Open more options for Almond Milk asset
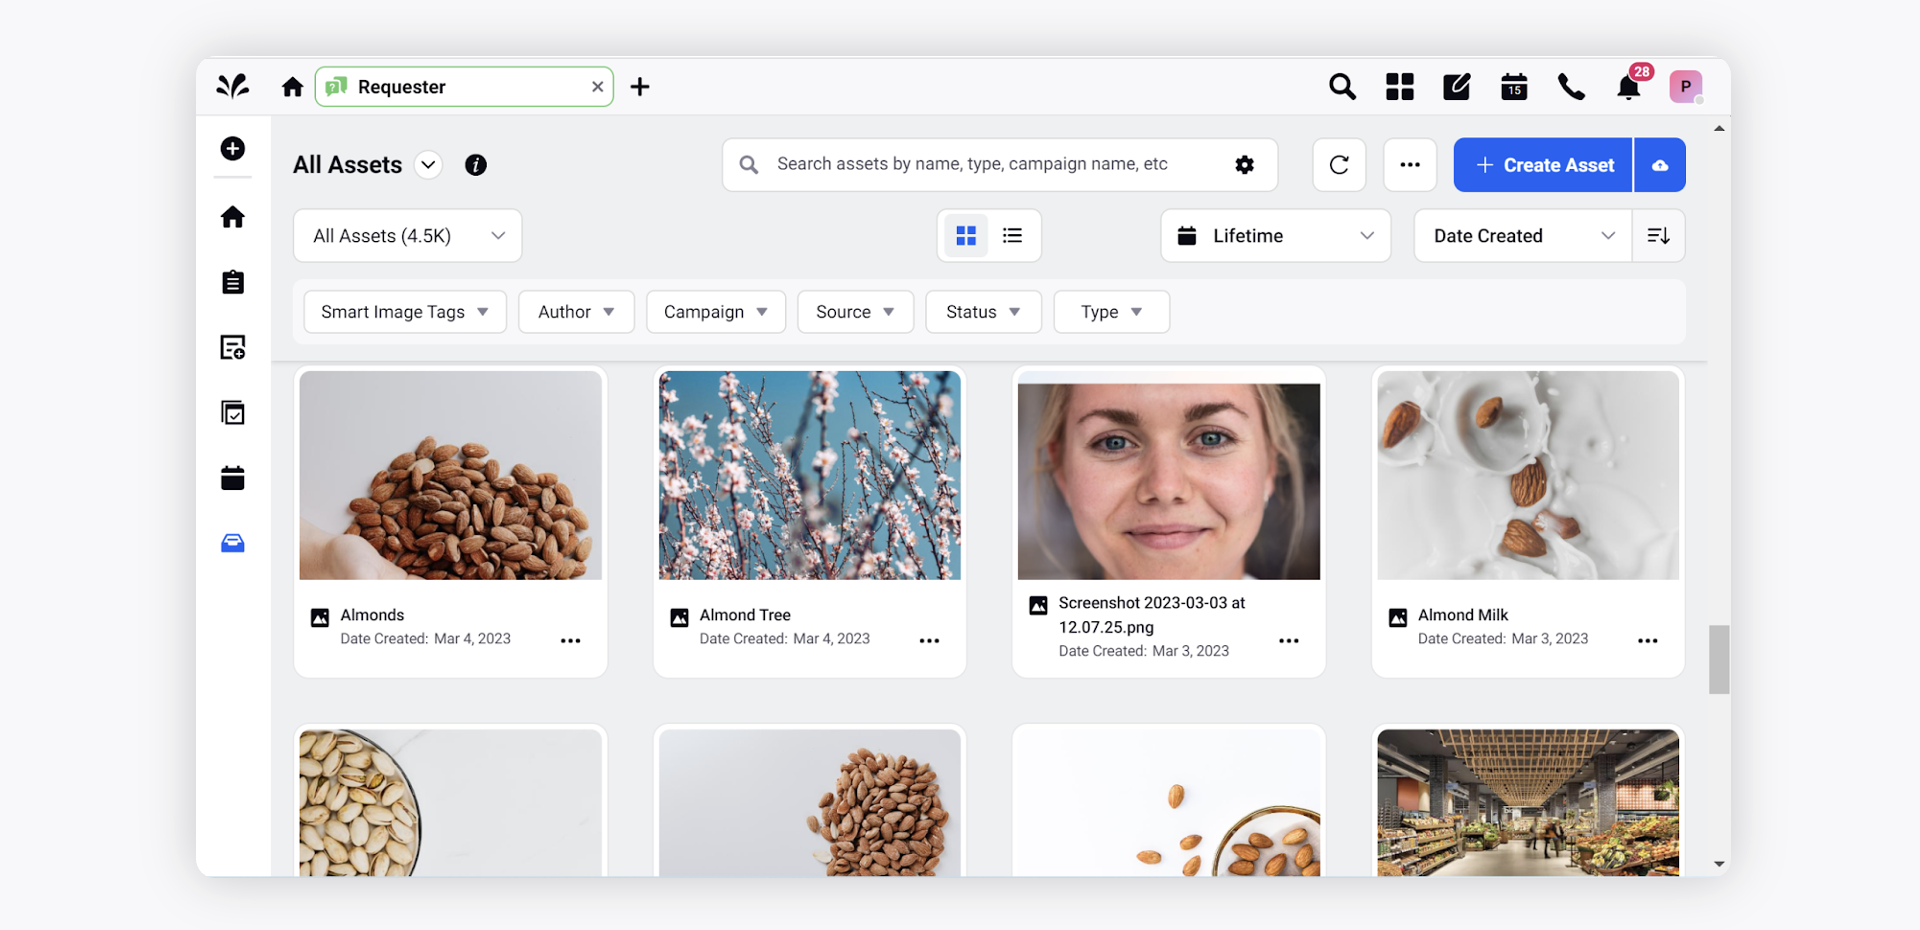 pyautogui.click(x=1648, y=641)
